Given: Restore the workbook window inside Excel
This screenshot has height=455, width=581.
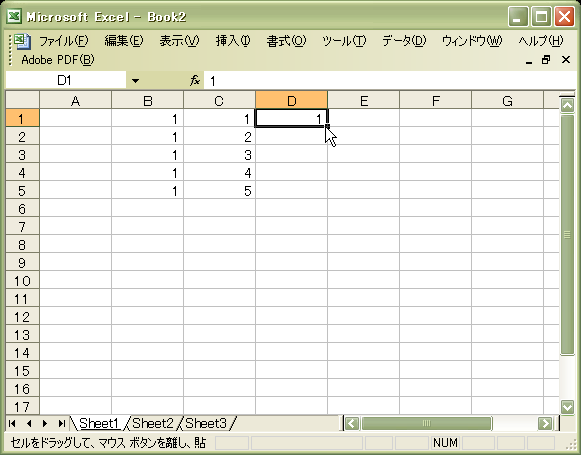Looking at the screenshot, I should click(x=546, y=60).
